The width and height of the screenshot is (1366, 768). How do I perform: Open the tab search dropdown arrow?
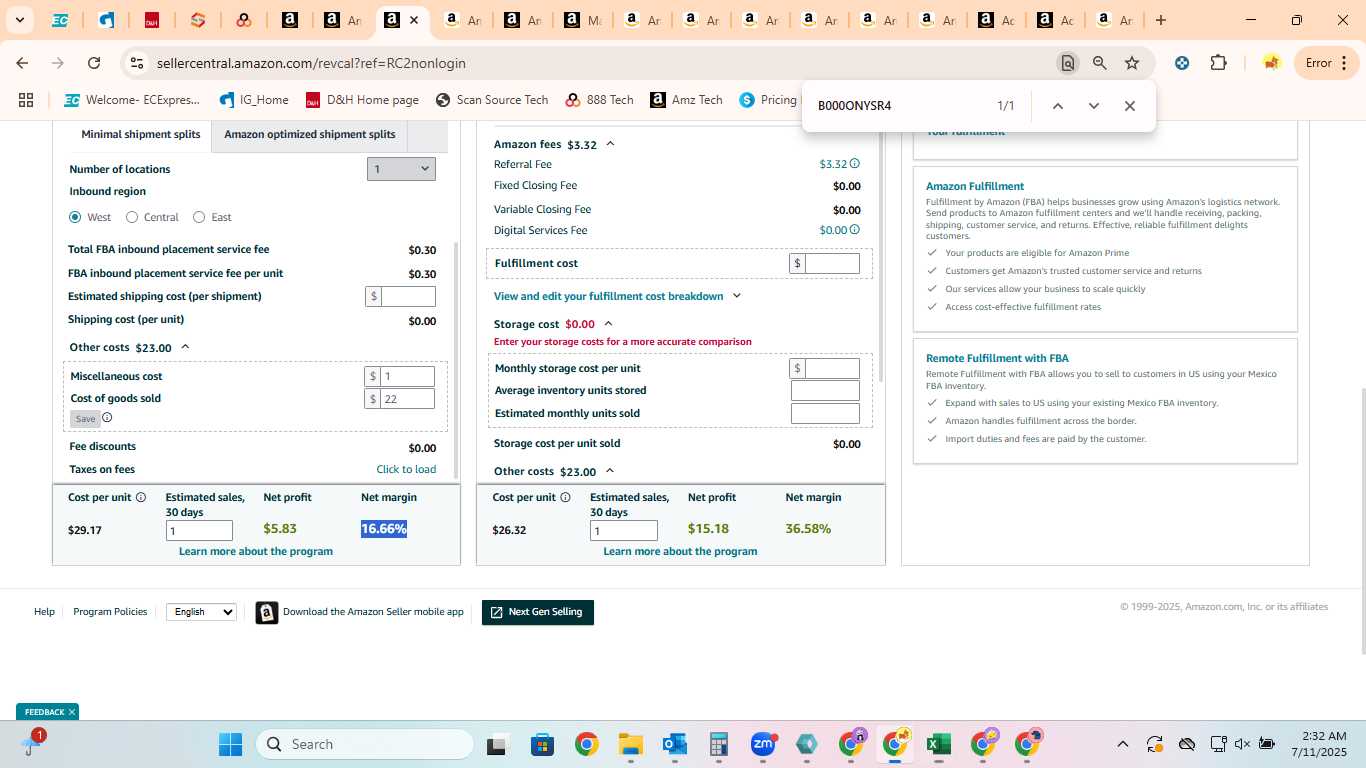pyautogui.click(x=19, y=20)
